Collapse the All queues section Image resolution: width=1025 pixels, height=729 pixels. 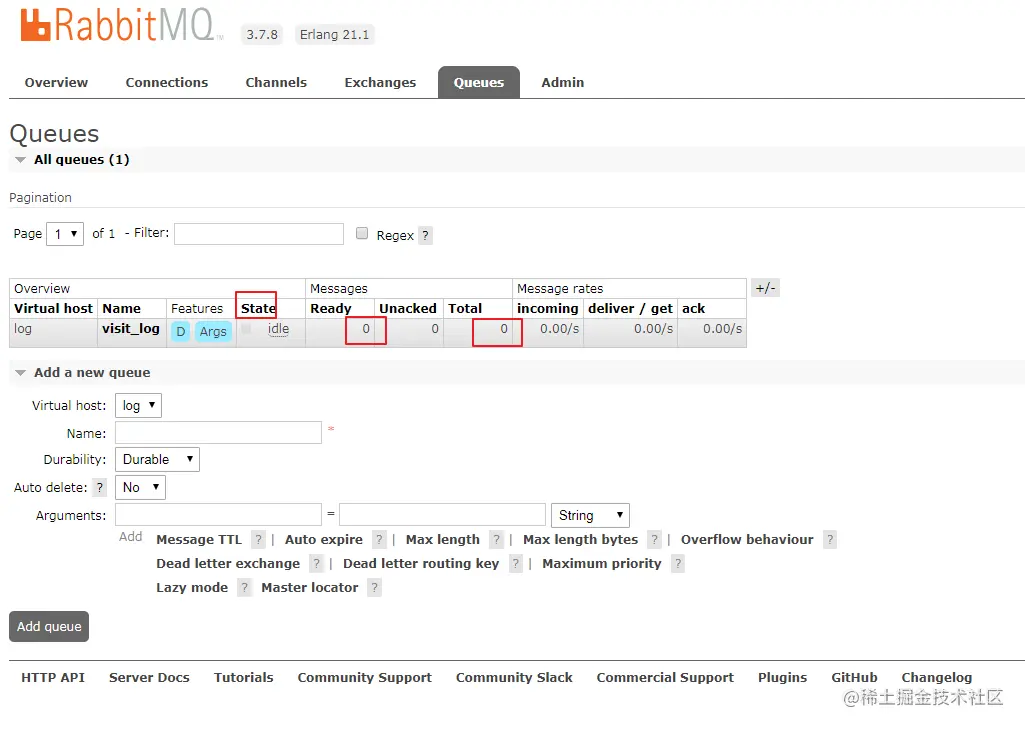(x=20, y=160)
